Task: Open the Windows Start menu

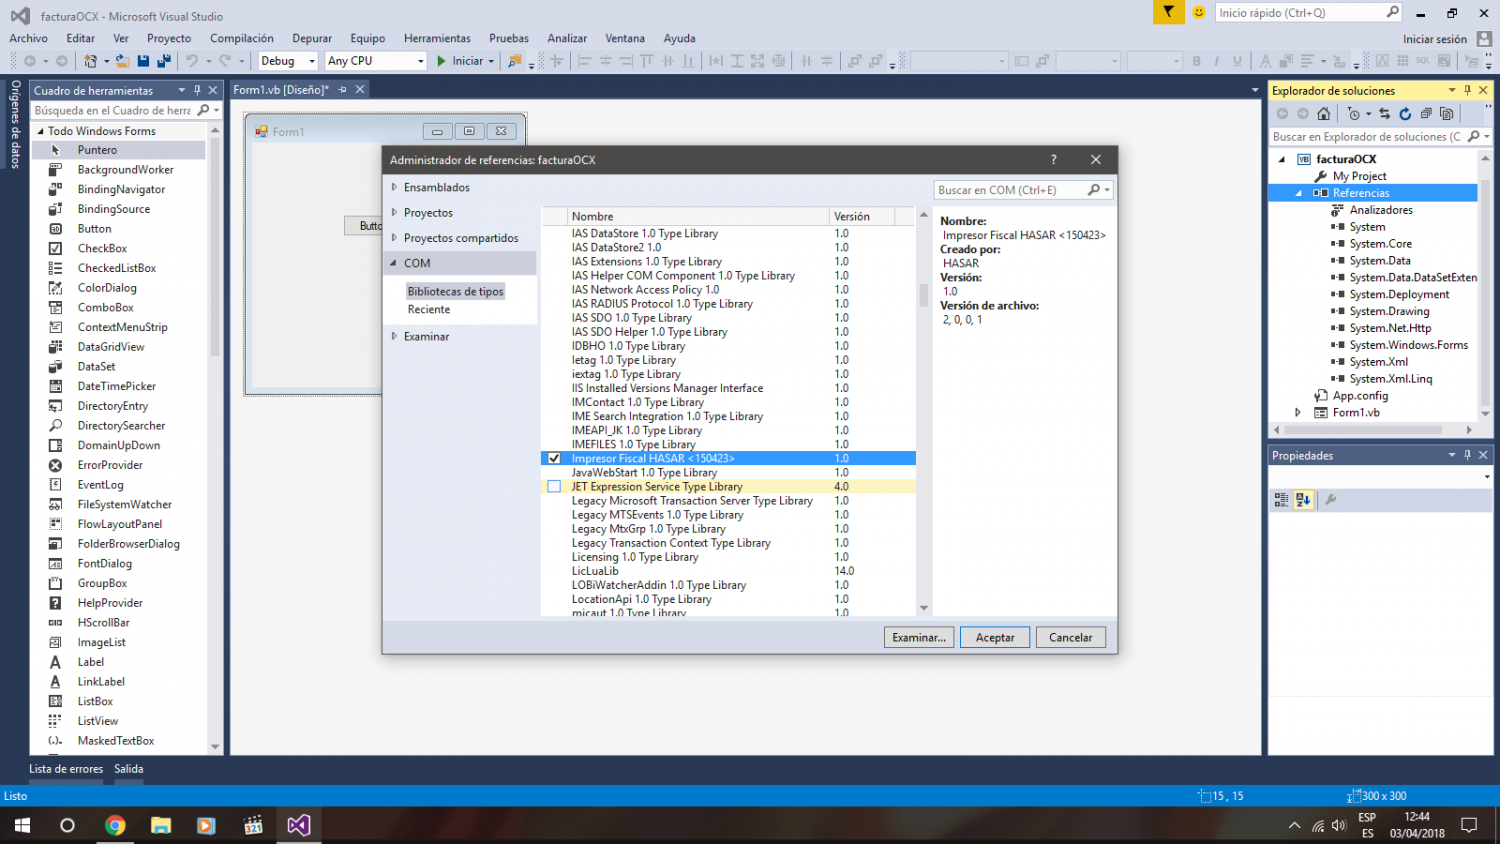Action: click(x=22, y=825)
